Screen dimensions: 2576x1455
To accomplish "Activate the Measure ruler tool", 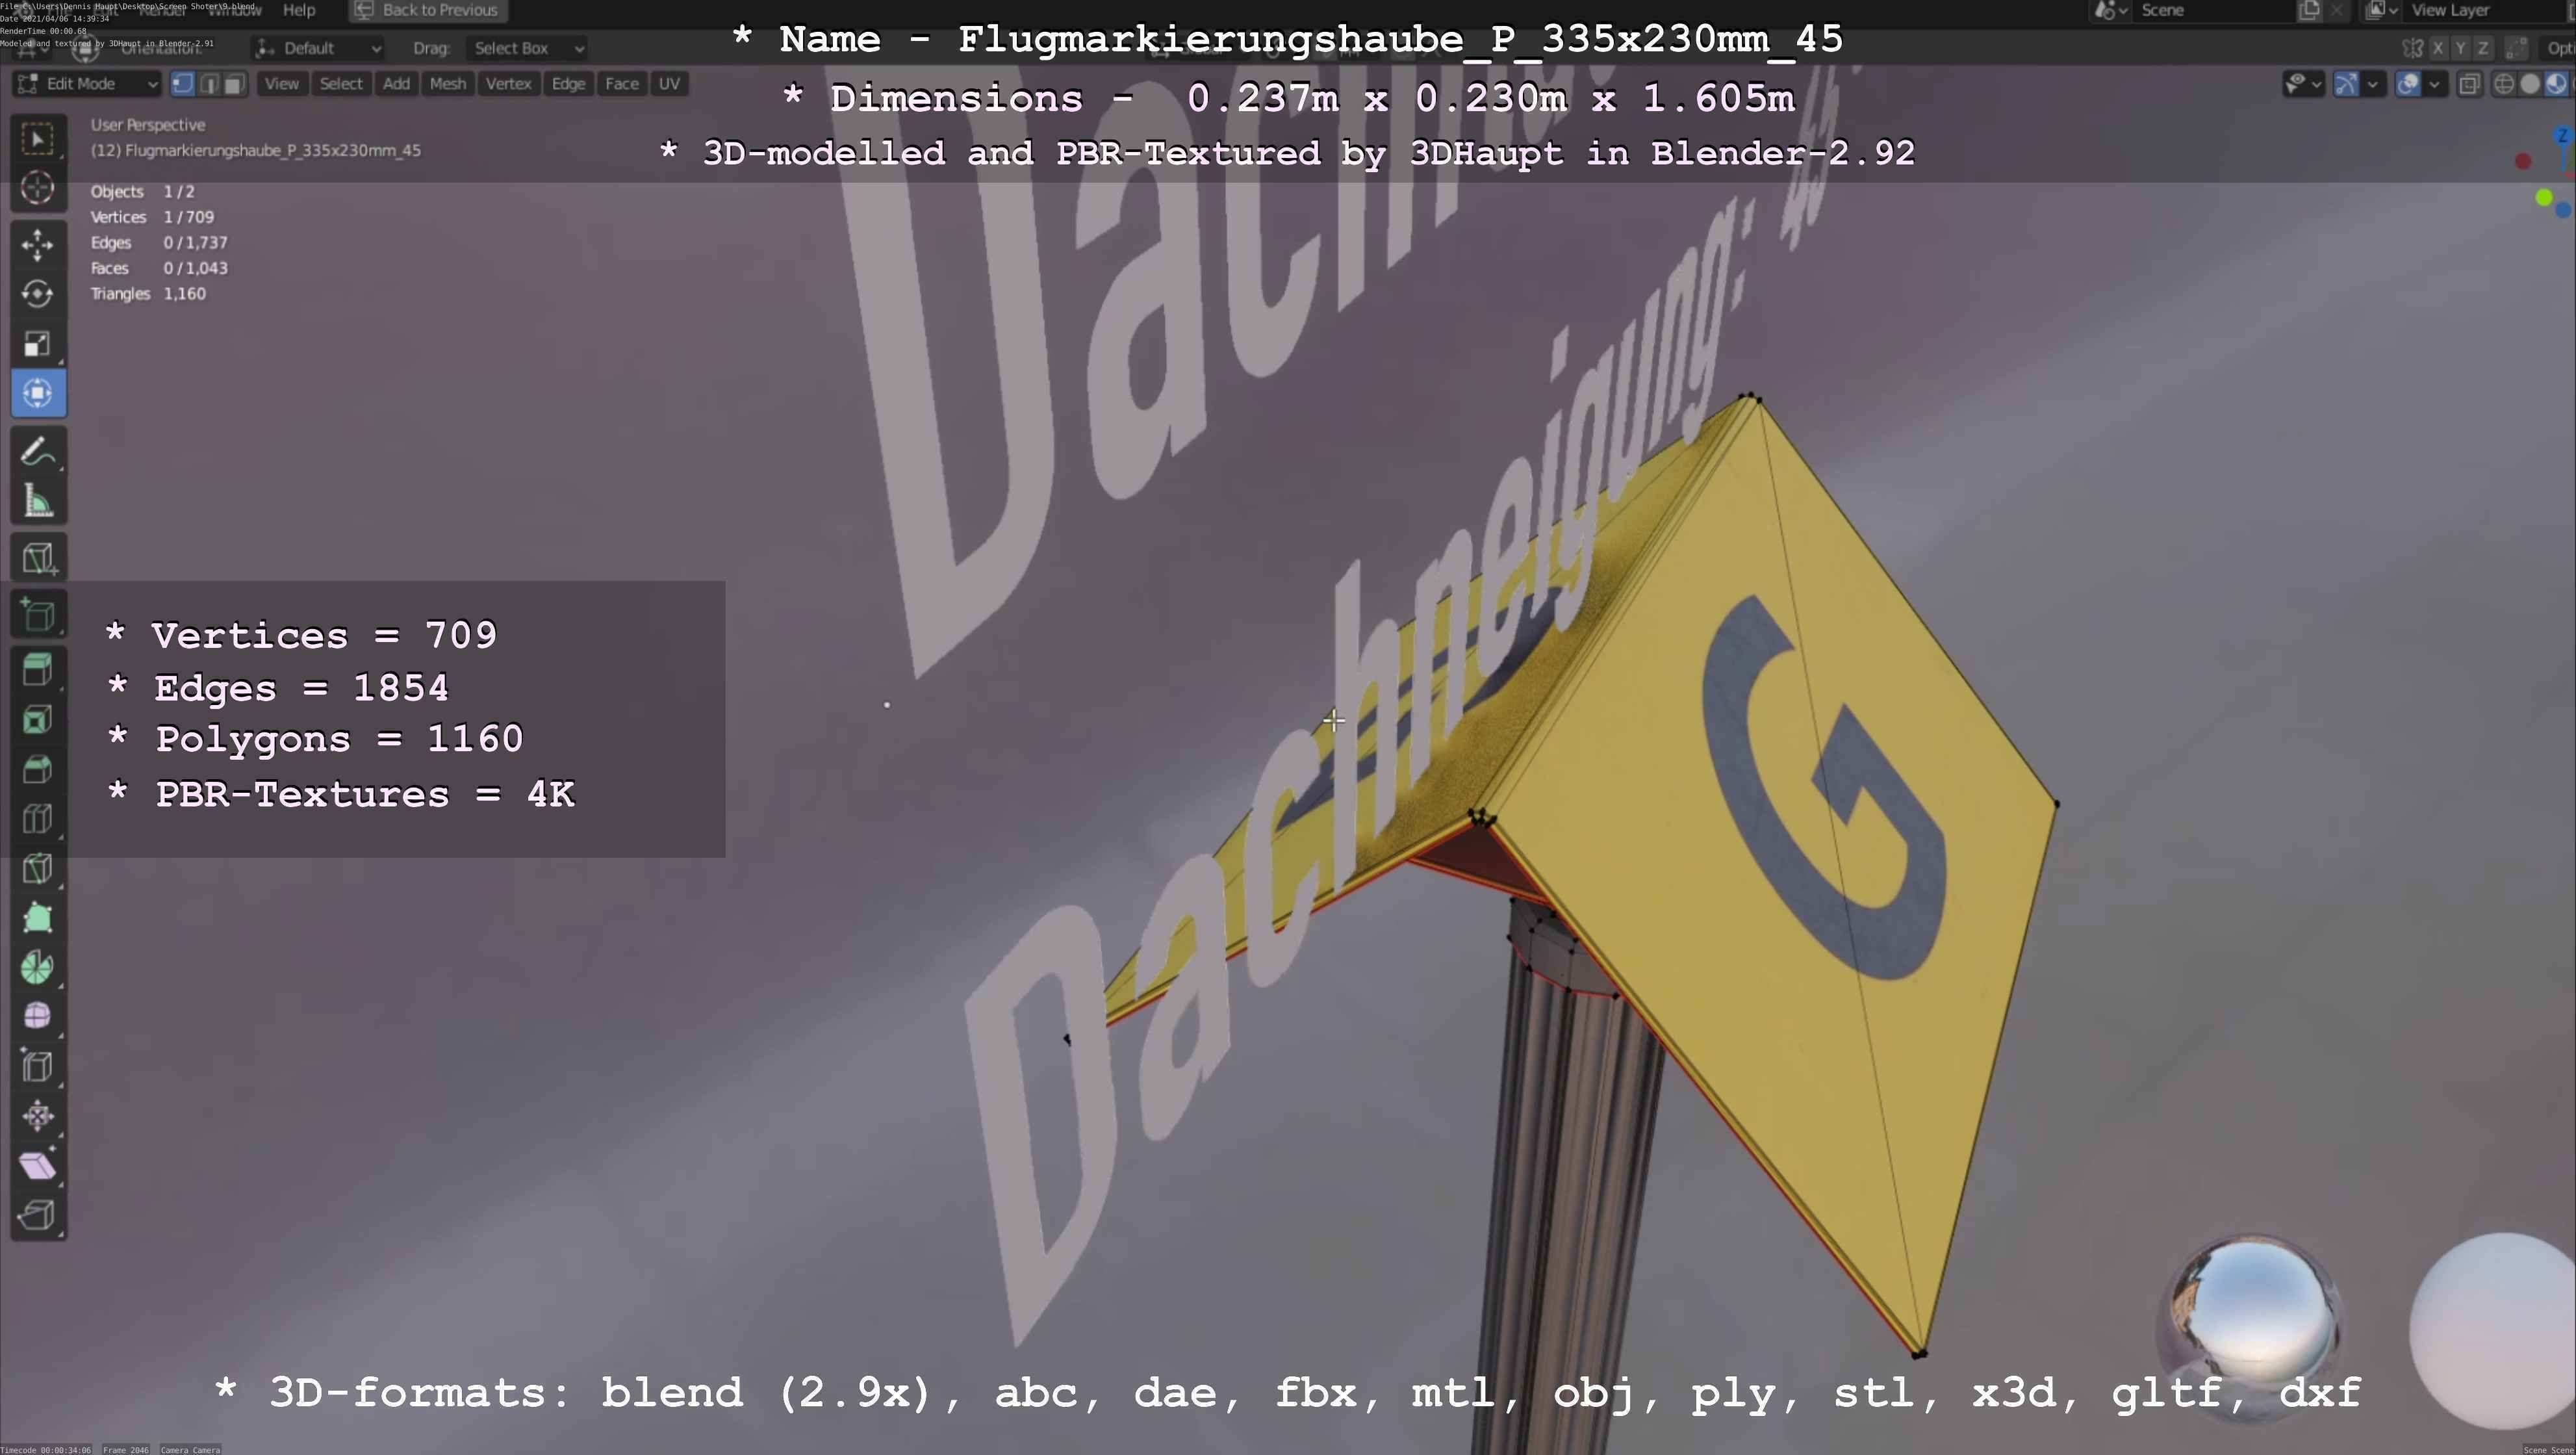I will [x=38, y=501].
